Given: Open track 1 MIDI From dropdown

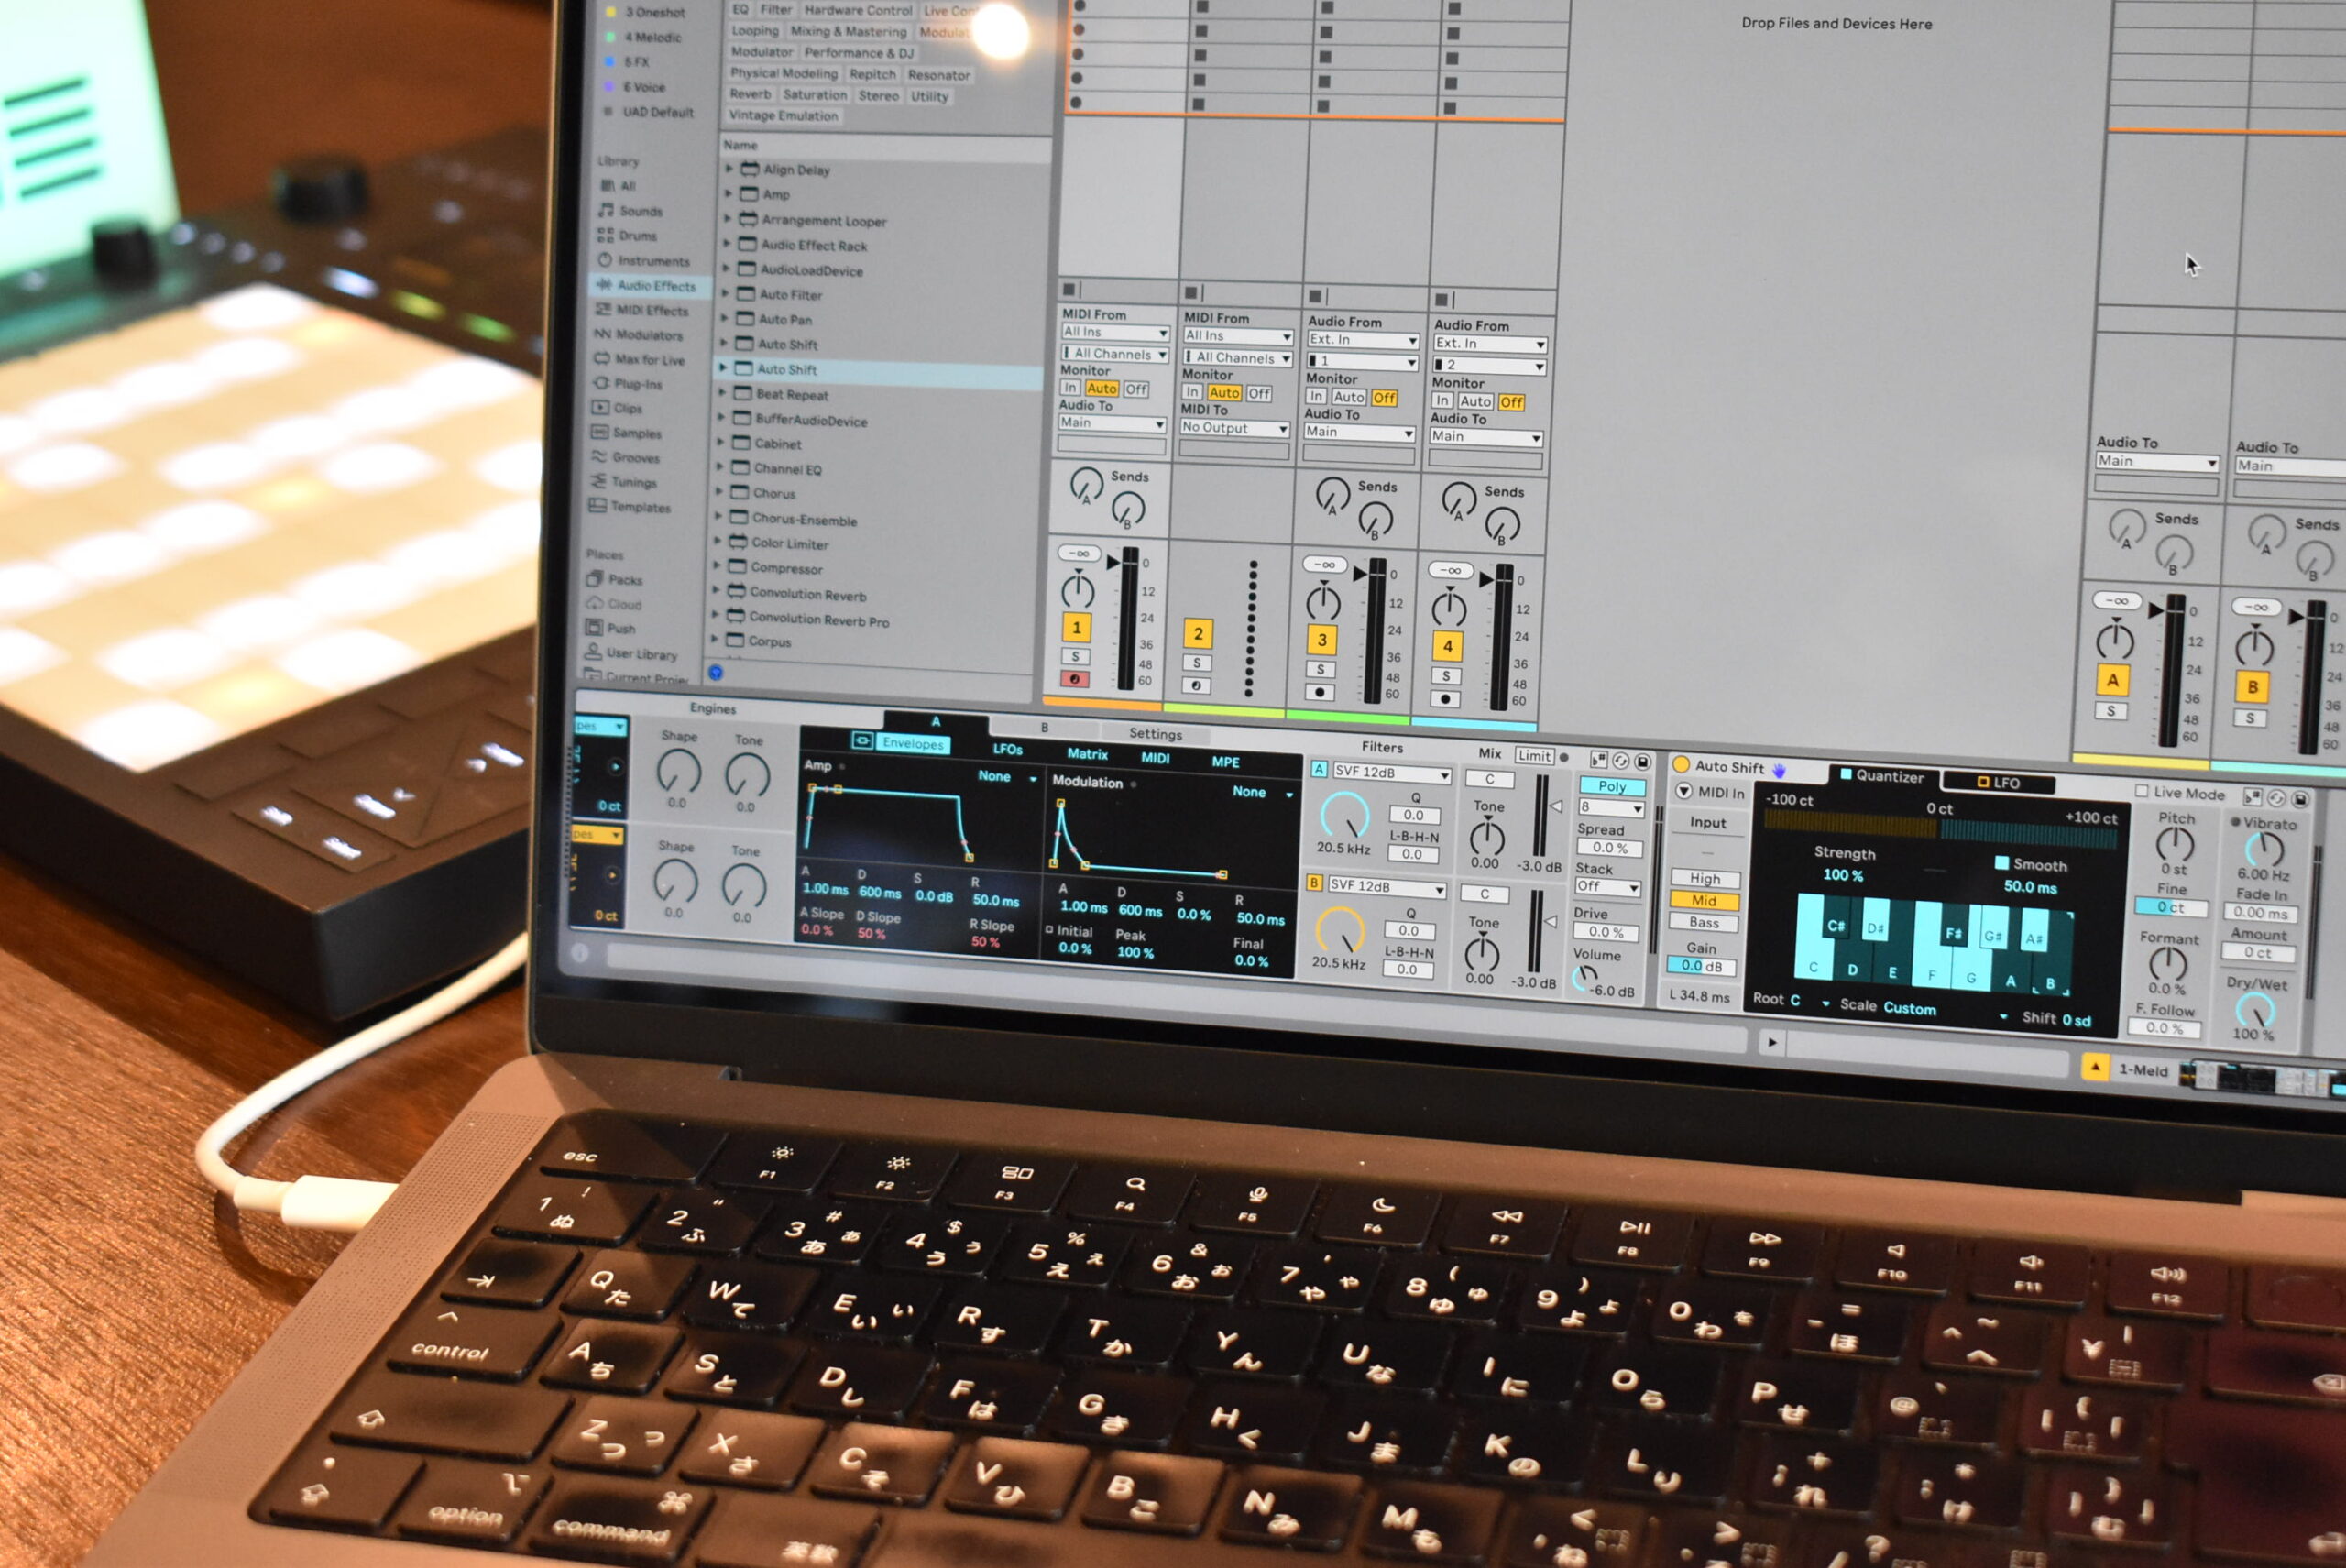Looking at the screenshot, I should coord(1114,332).
